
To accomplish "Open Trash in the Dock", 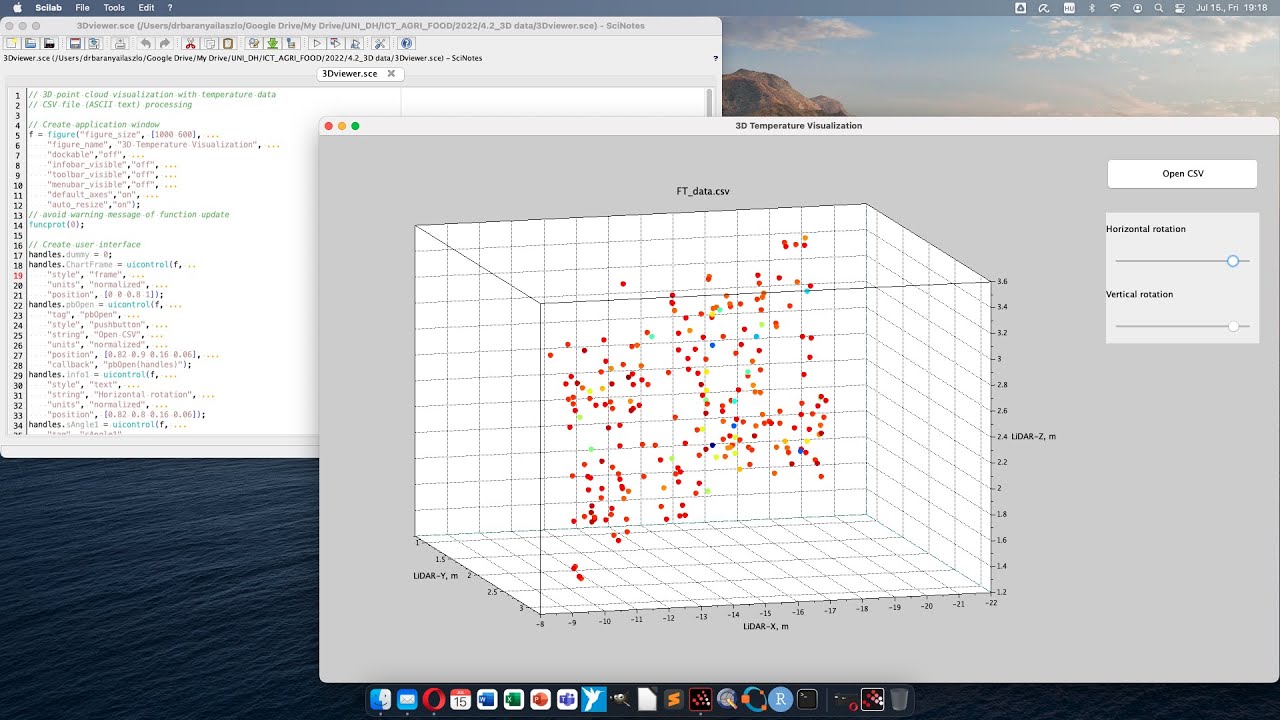I will (x=899, y=699).
